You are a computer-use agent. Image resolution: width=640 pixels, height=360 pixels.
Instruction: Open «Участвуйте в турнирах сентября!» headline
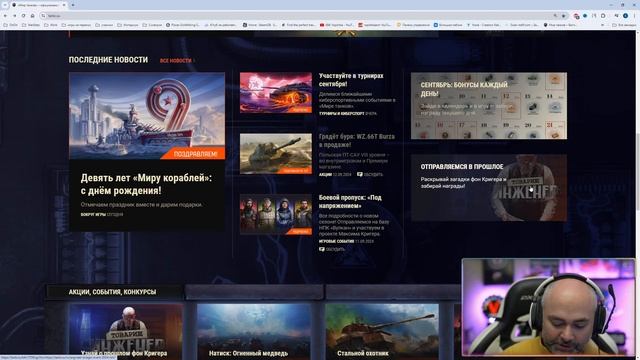pos(351,80)
